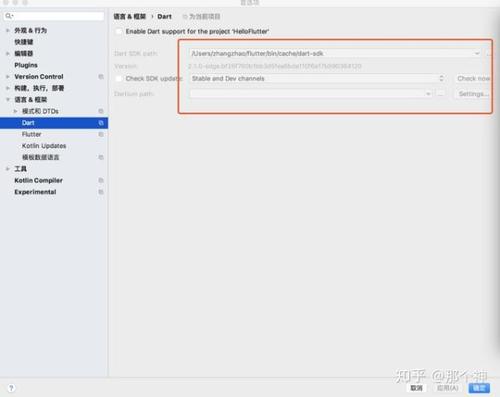Click the Check now button
This screenshot has height=397, width=500.
[x=473, y=79]
